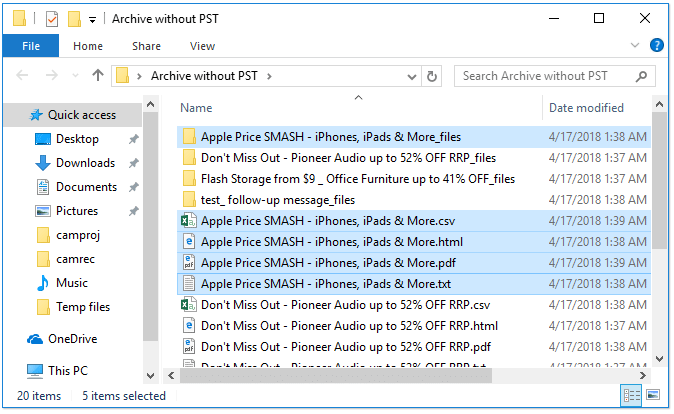This screenshot has height=414, width=674.
Task: Select Don't Miss Out Pioneer Audio _files folder
Action: point(414,158)
